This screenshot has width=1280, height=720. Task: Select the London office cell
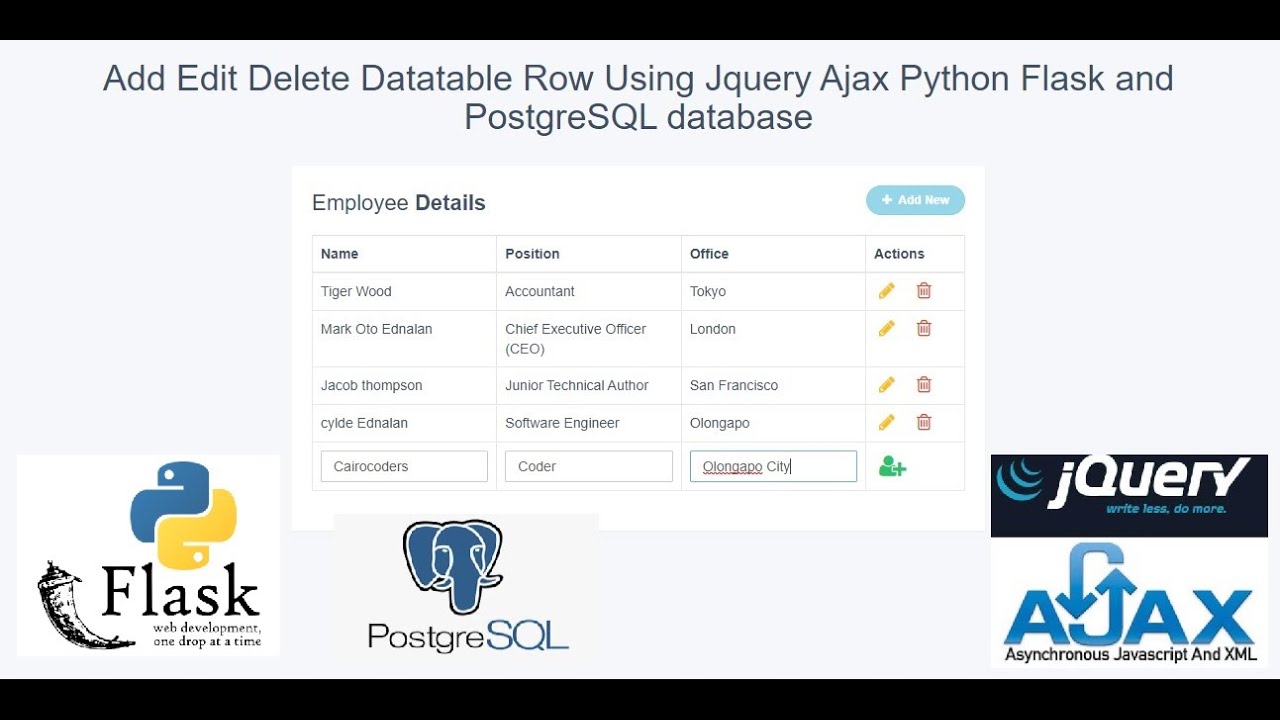tap(773, 339)
